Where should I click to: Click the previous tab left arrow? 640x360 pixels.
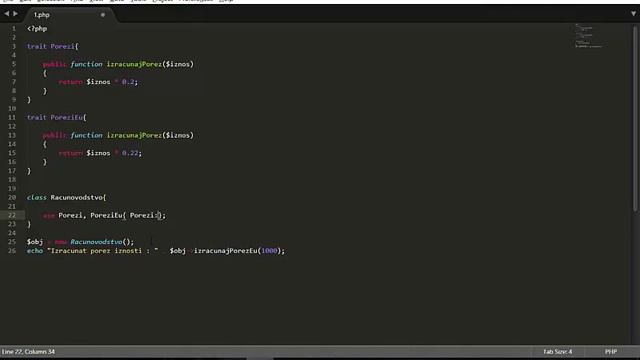pos(7,14)
